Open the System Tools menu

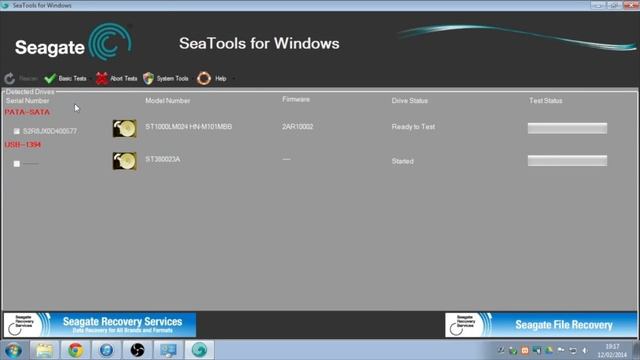[x=172, y=78]
